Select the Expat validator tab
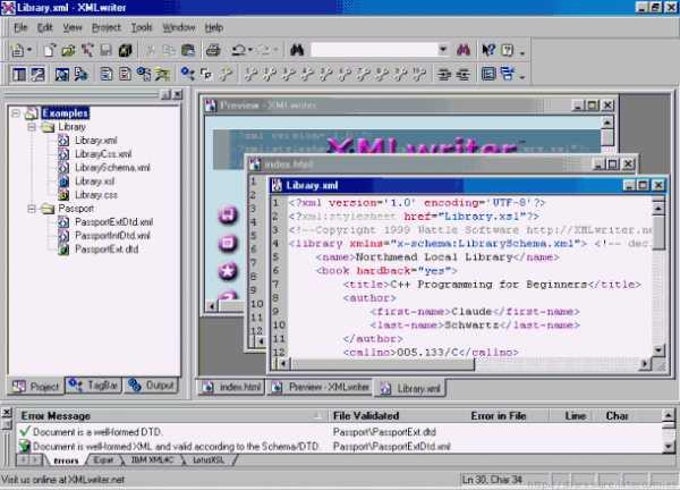Viewport: 680px width, 490px height. coord(104,461)
